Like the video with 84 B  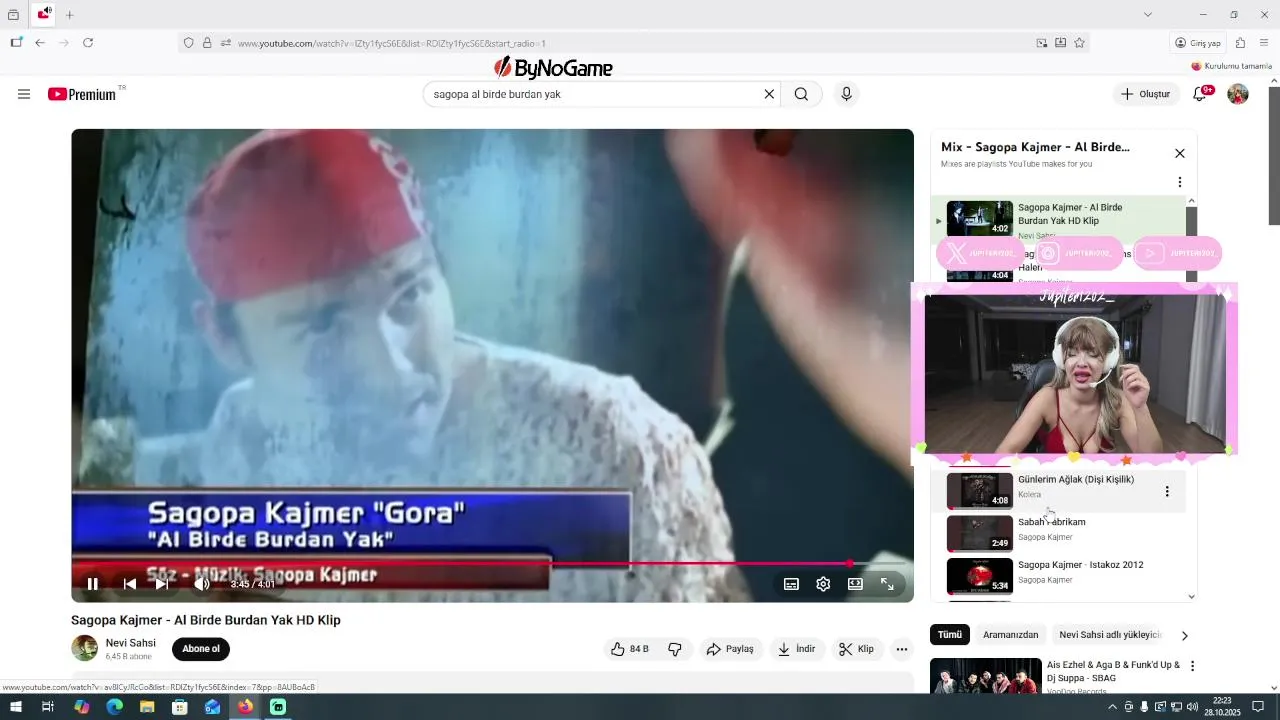click(x=631, y=649)
